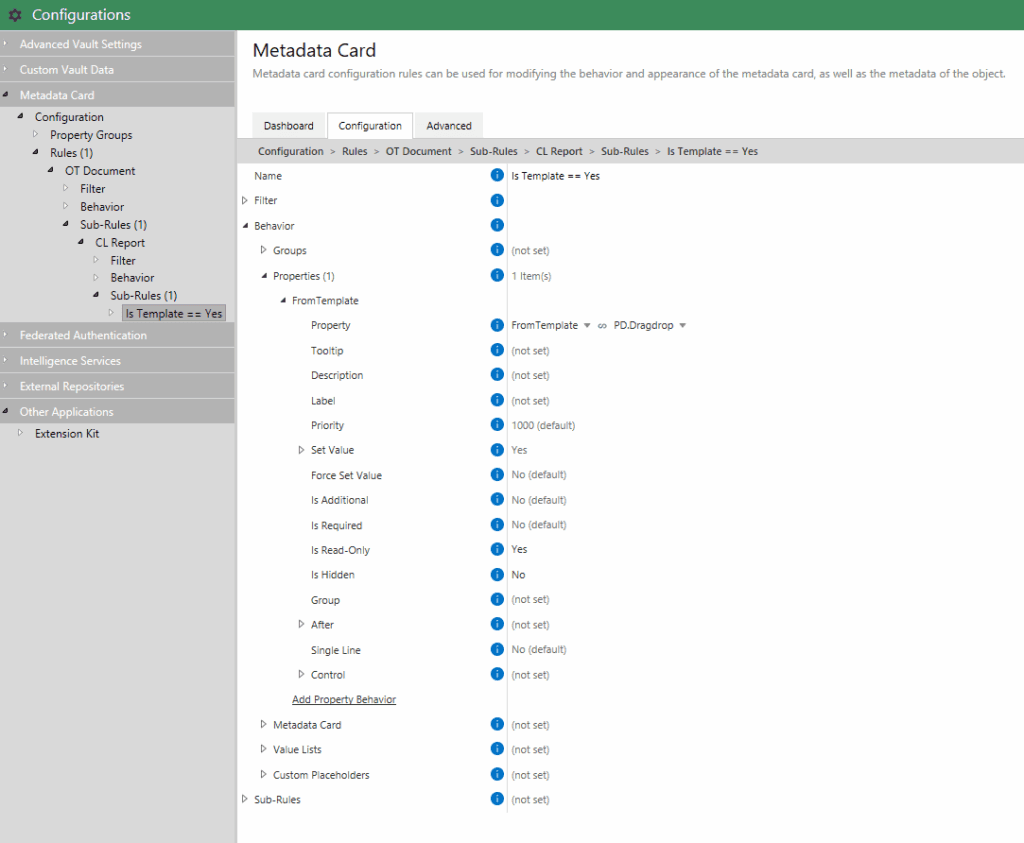Click the info icon next to Name
The height and width of the screenshot is (843, 1024).
tap(497, 176)
